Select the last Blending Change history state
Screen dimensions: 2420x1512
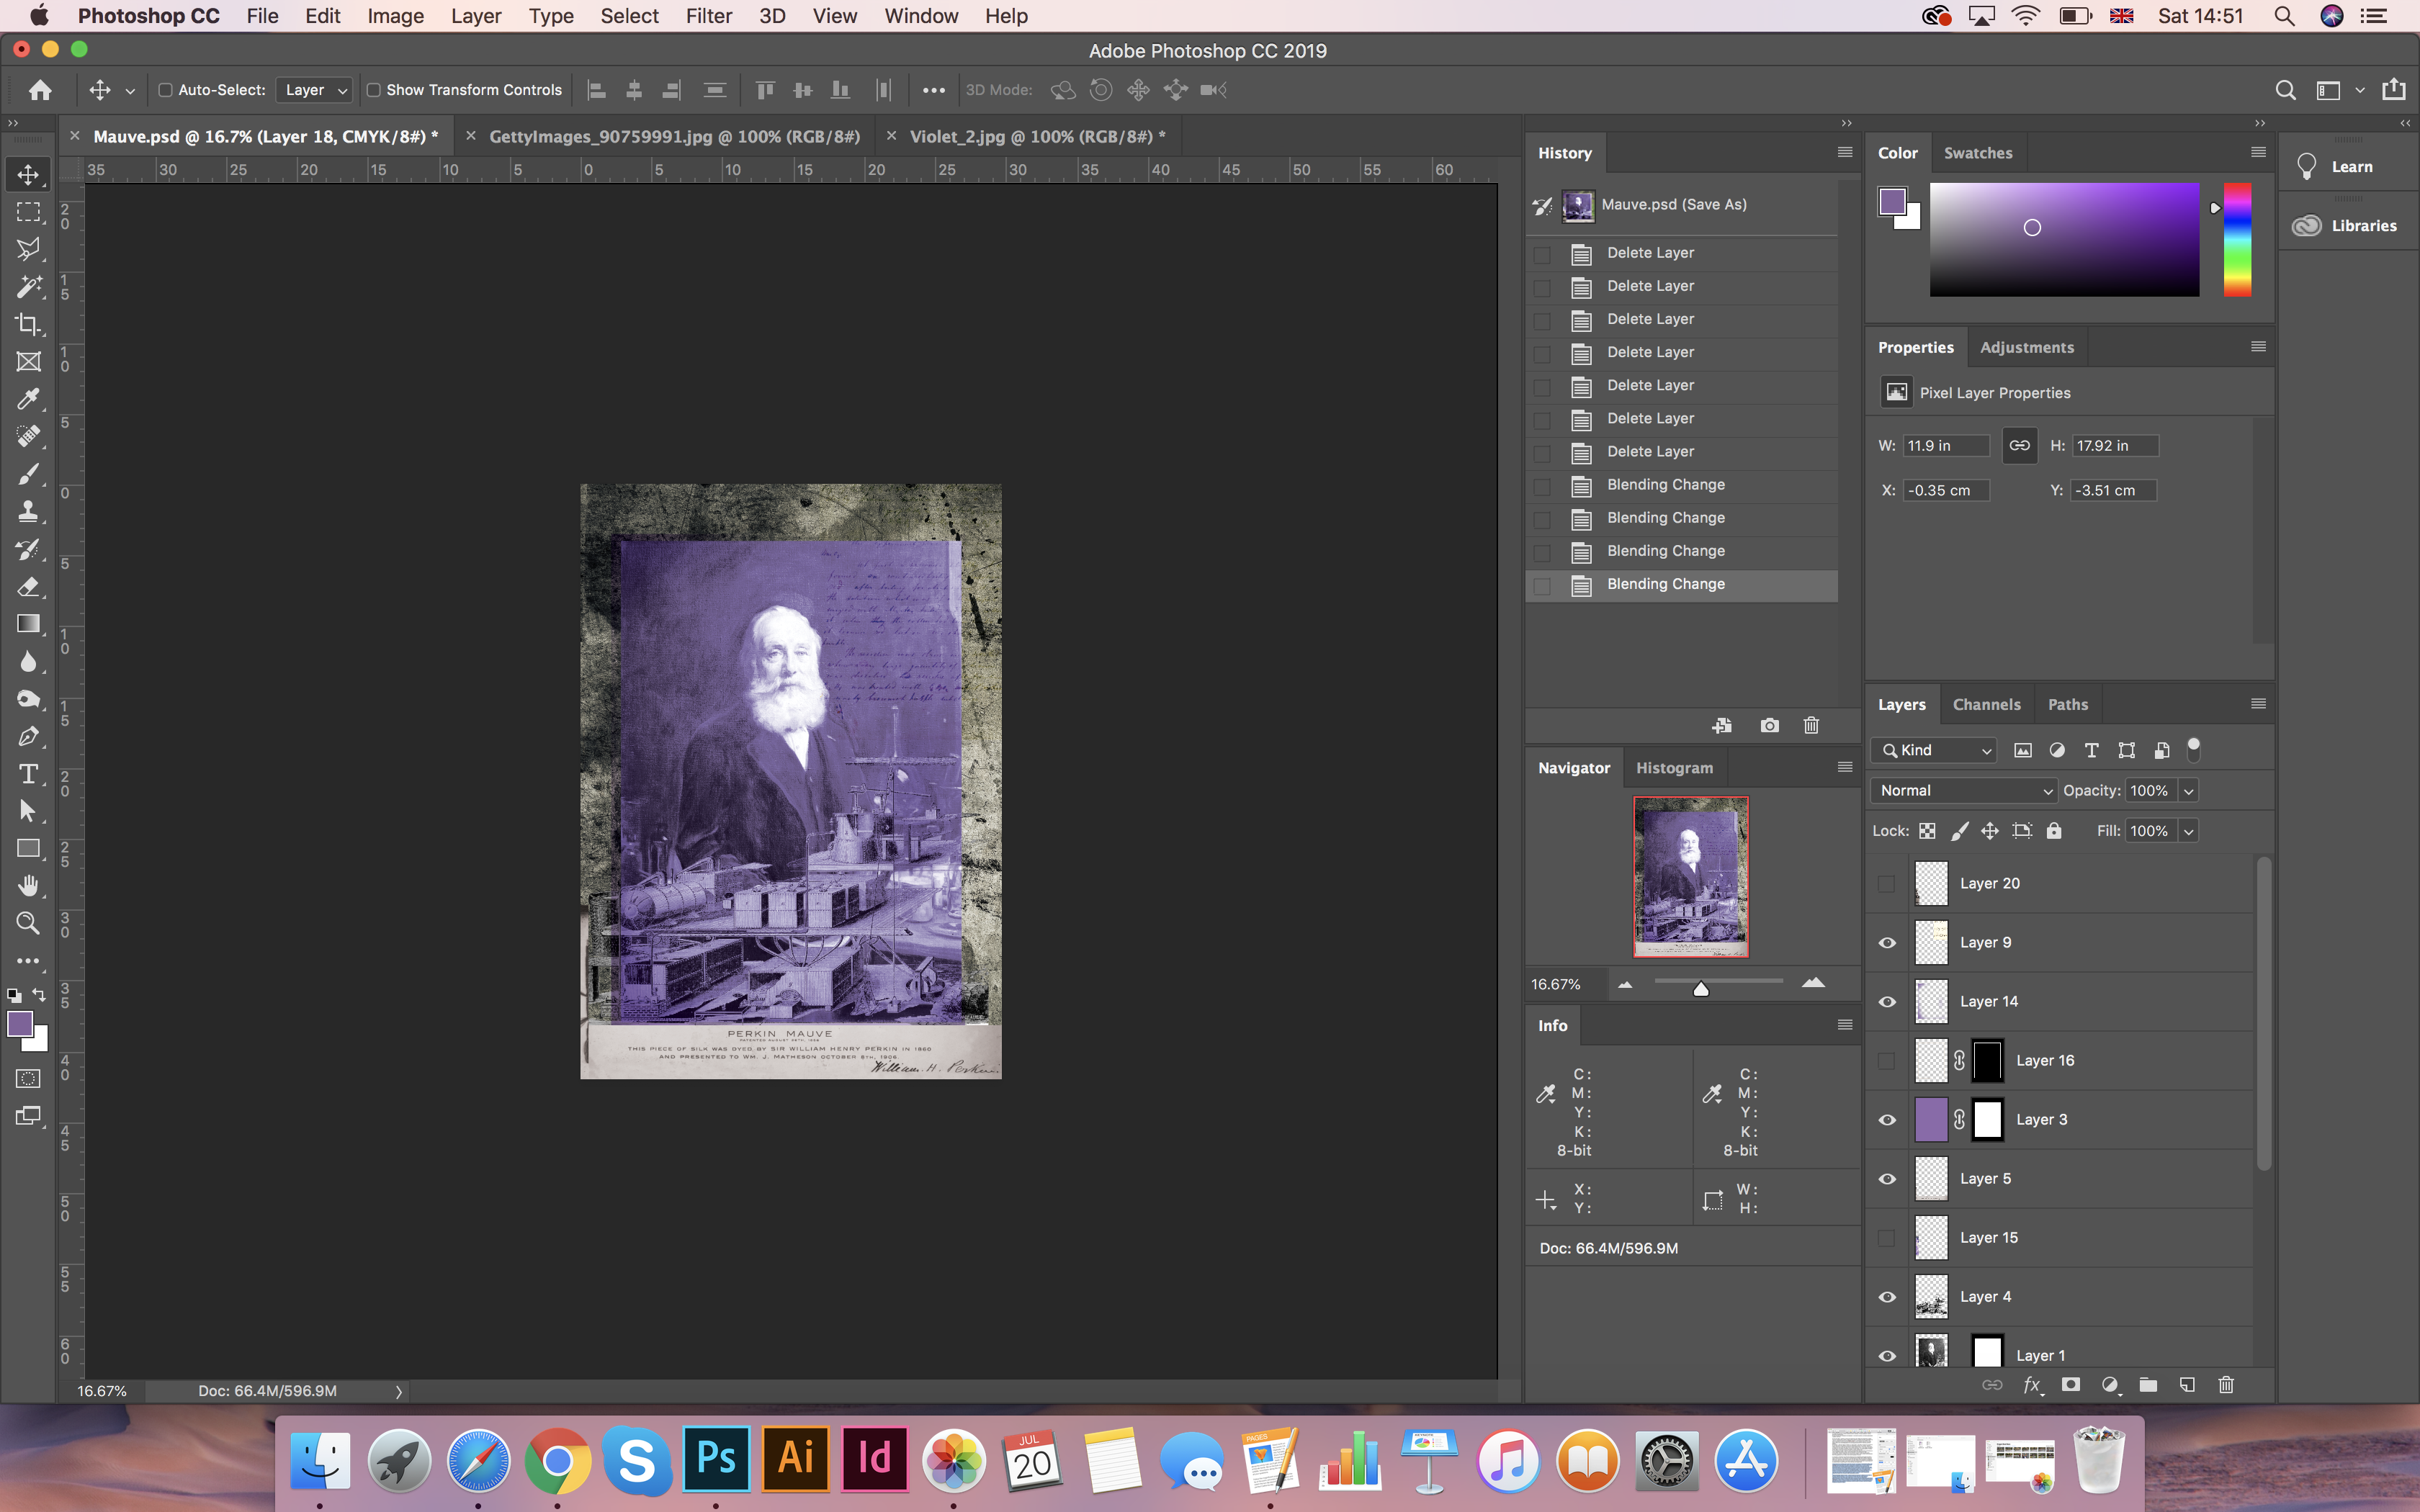click(1665, 584)
